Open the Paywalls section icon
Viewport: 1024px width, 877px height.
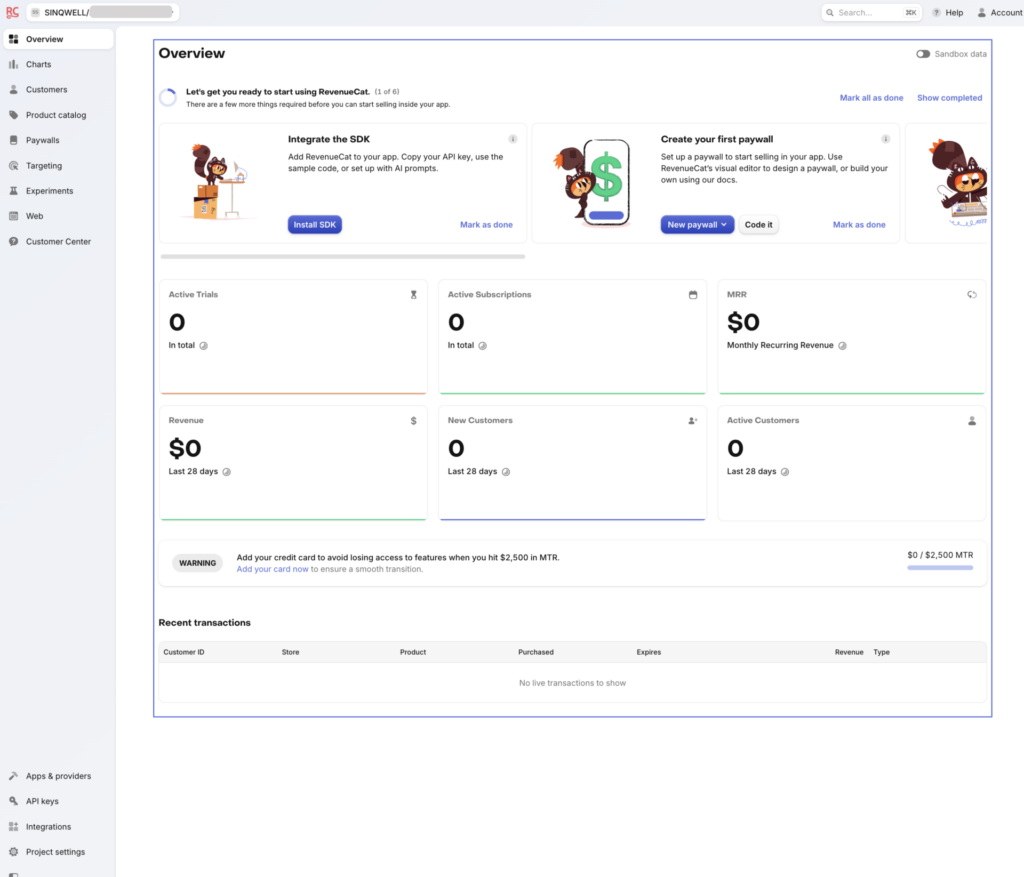tap(14, 140)
